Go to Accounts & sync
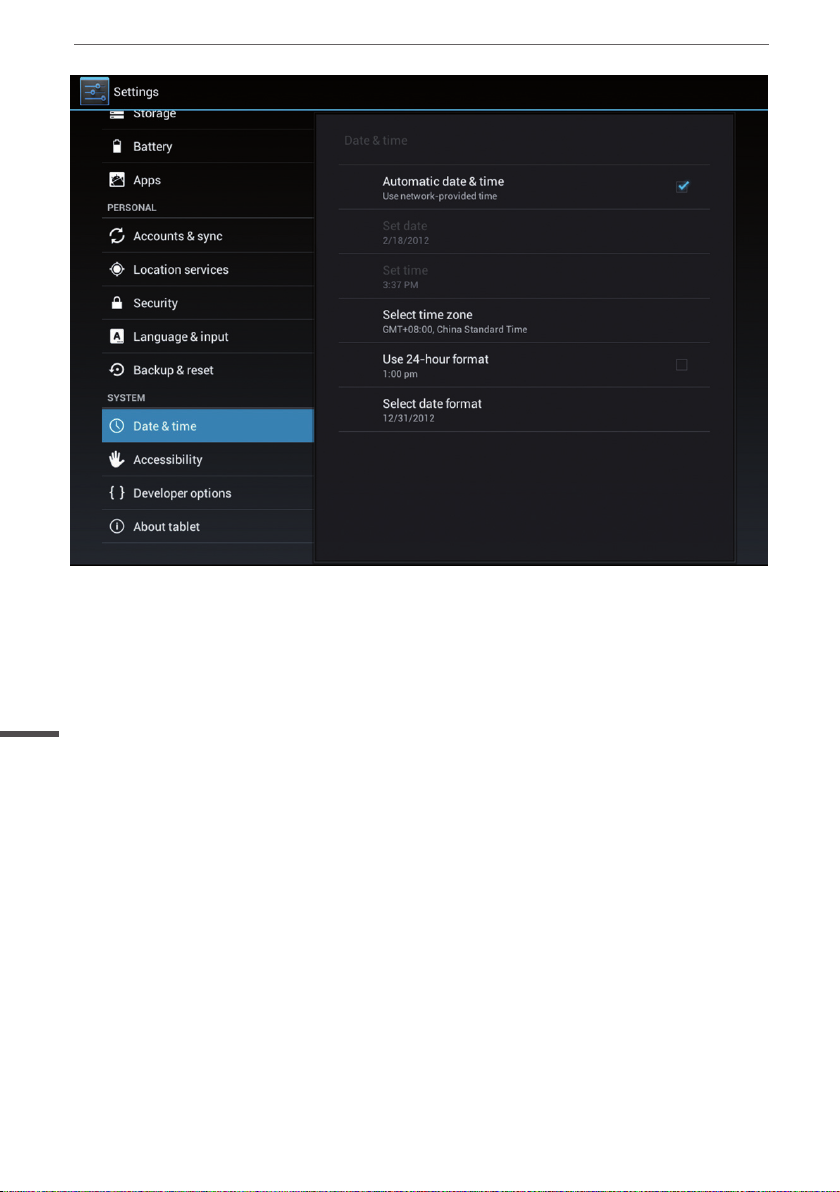Image resolution: width=840 pixels, height=1192 pixels. click(x=208, y=236)
